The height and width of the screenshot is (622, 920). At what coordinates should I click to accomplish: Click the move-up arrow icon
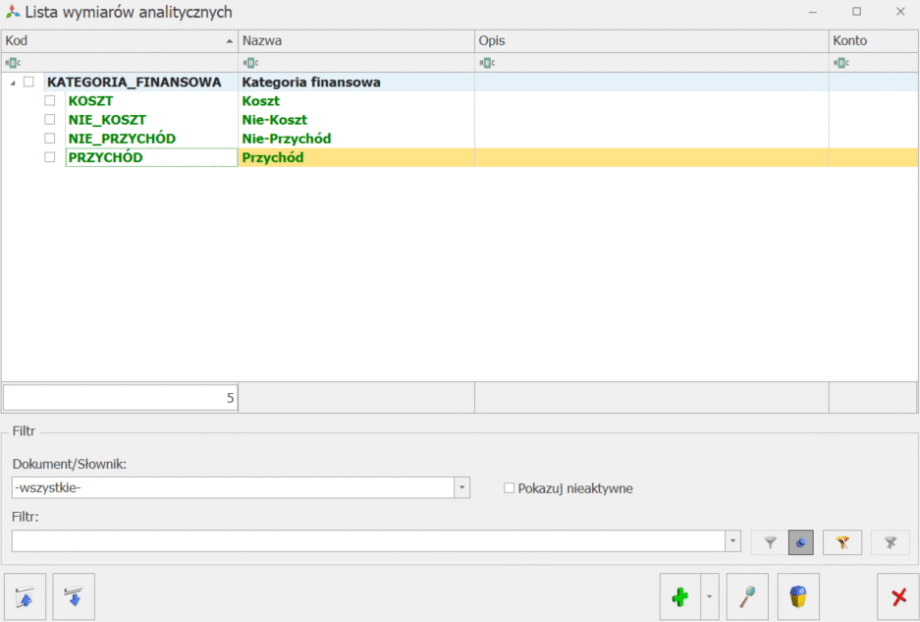tap(25, 597)
